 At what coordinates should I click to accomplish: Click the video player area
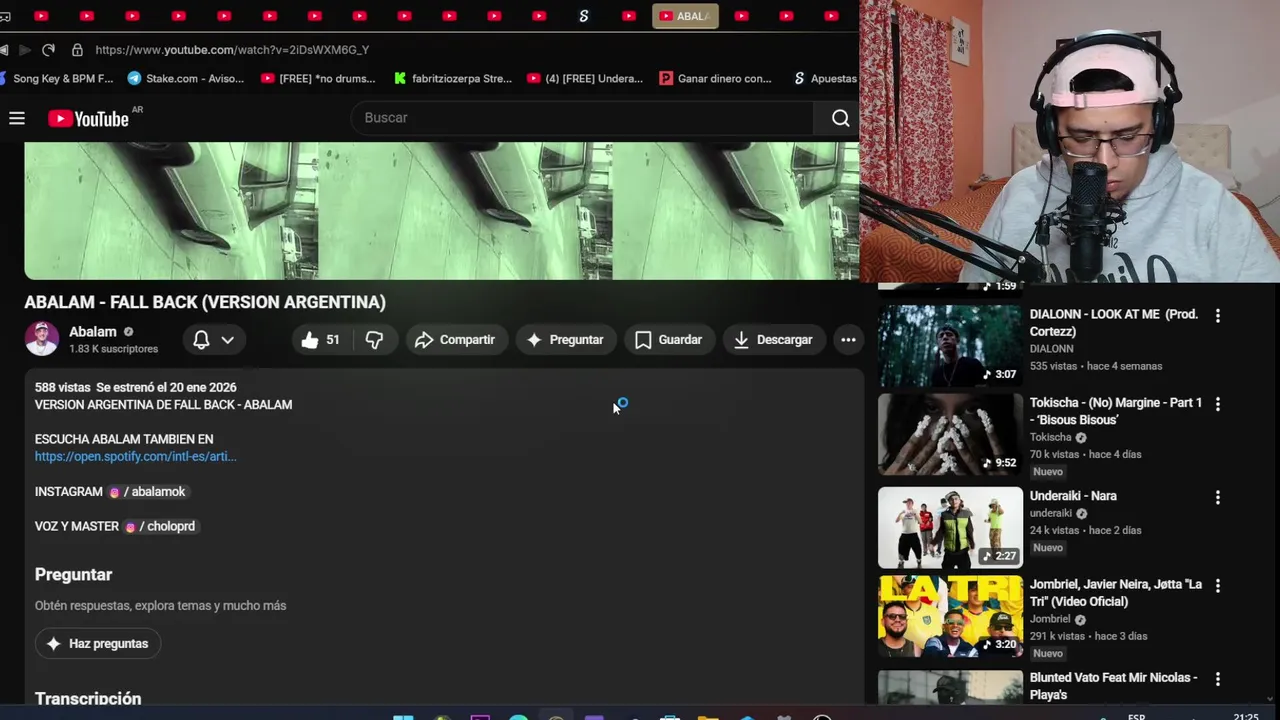(x=441, y=211)
